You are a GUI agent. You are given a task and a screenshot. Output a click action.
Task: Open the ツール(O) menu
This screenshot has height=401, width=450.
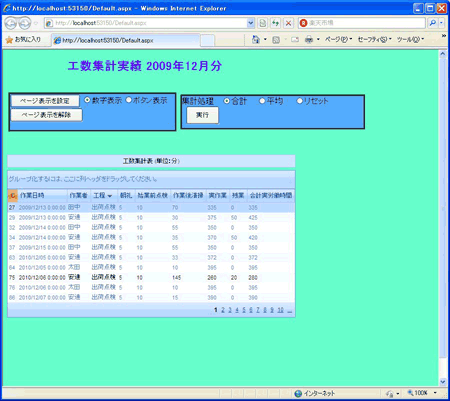(410, 40)
